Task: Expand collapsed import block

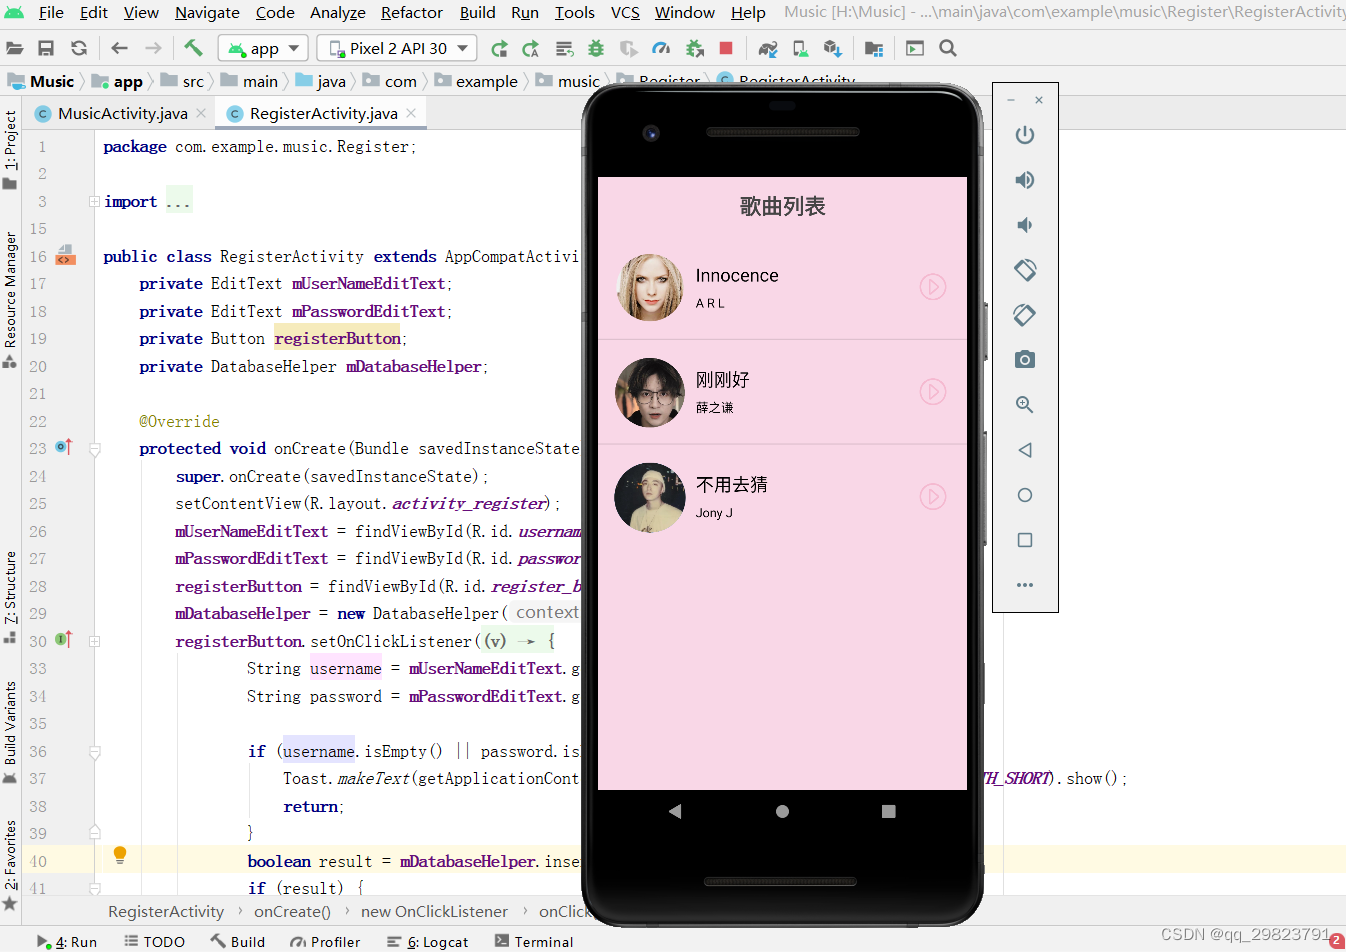Action: coord(94,201)
